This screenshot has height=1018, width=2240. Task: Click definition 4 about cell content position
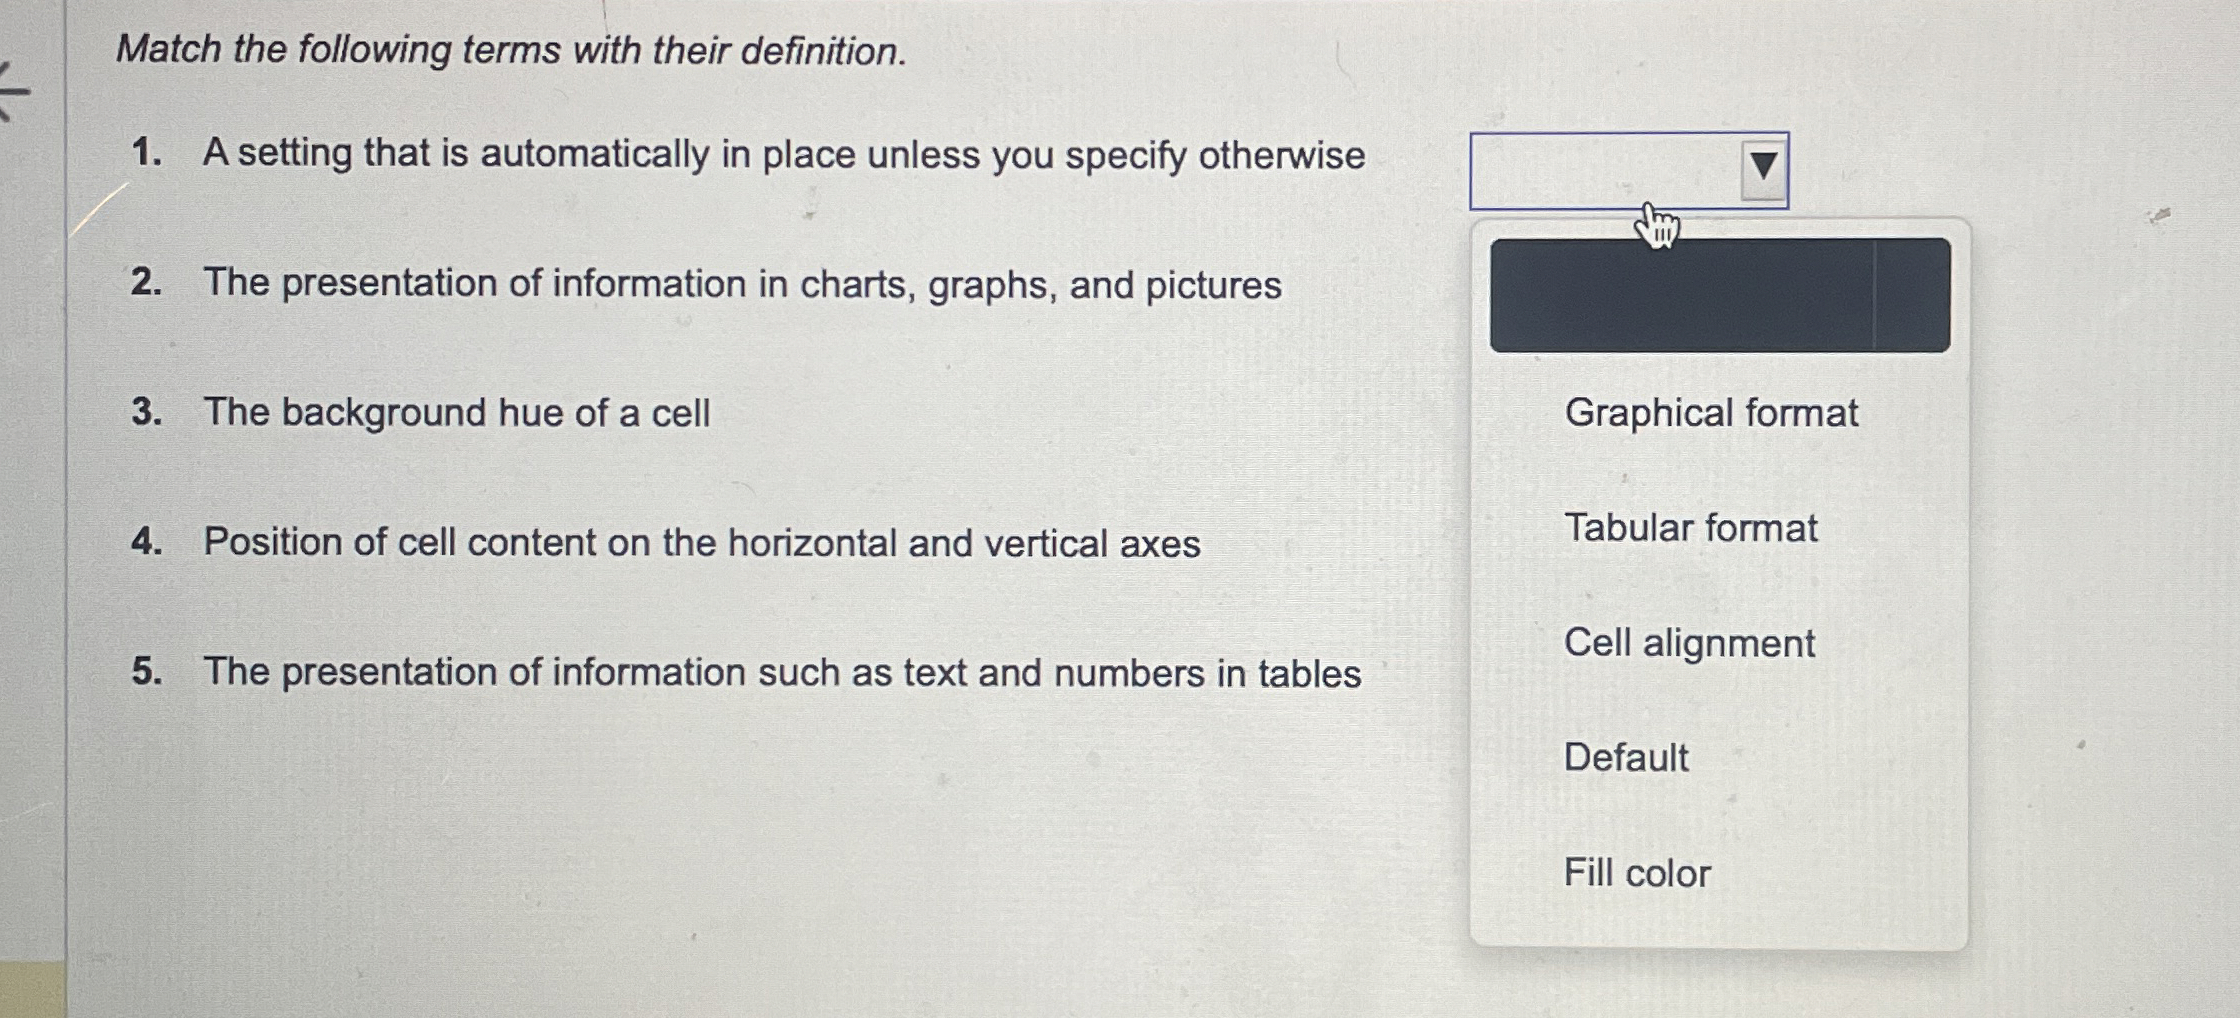[x=700, y=541]
